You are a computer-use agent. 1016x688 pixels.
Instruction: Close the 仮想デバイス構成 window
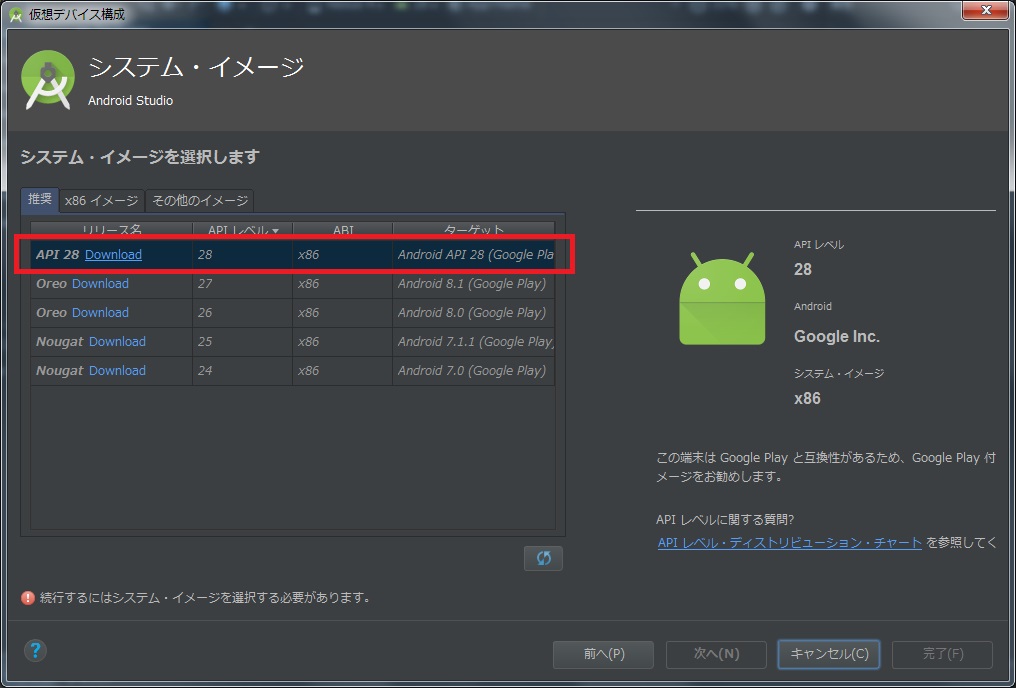point(986,10)
